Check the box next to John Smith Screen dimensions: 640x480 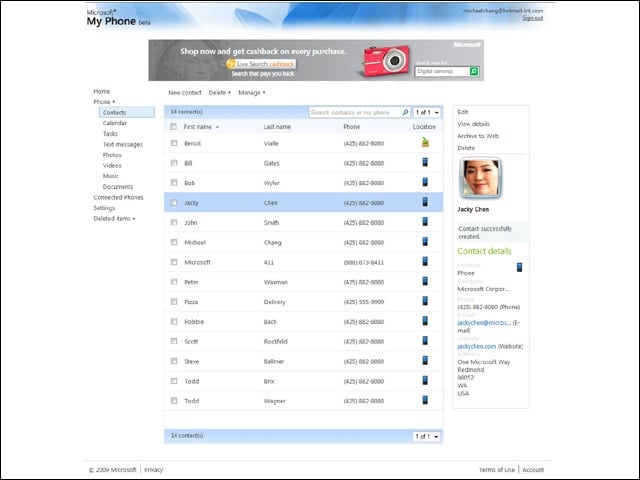tap(174, 222)
